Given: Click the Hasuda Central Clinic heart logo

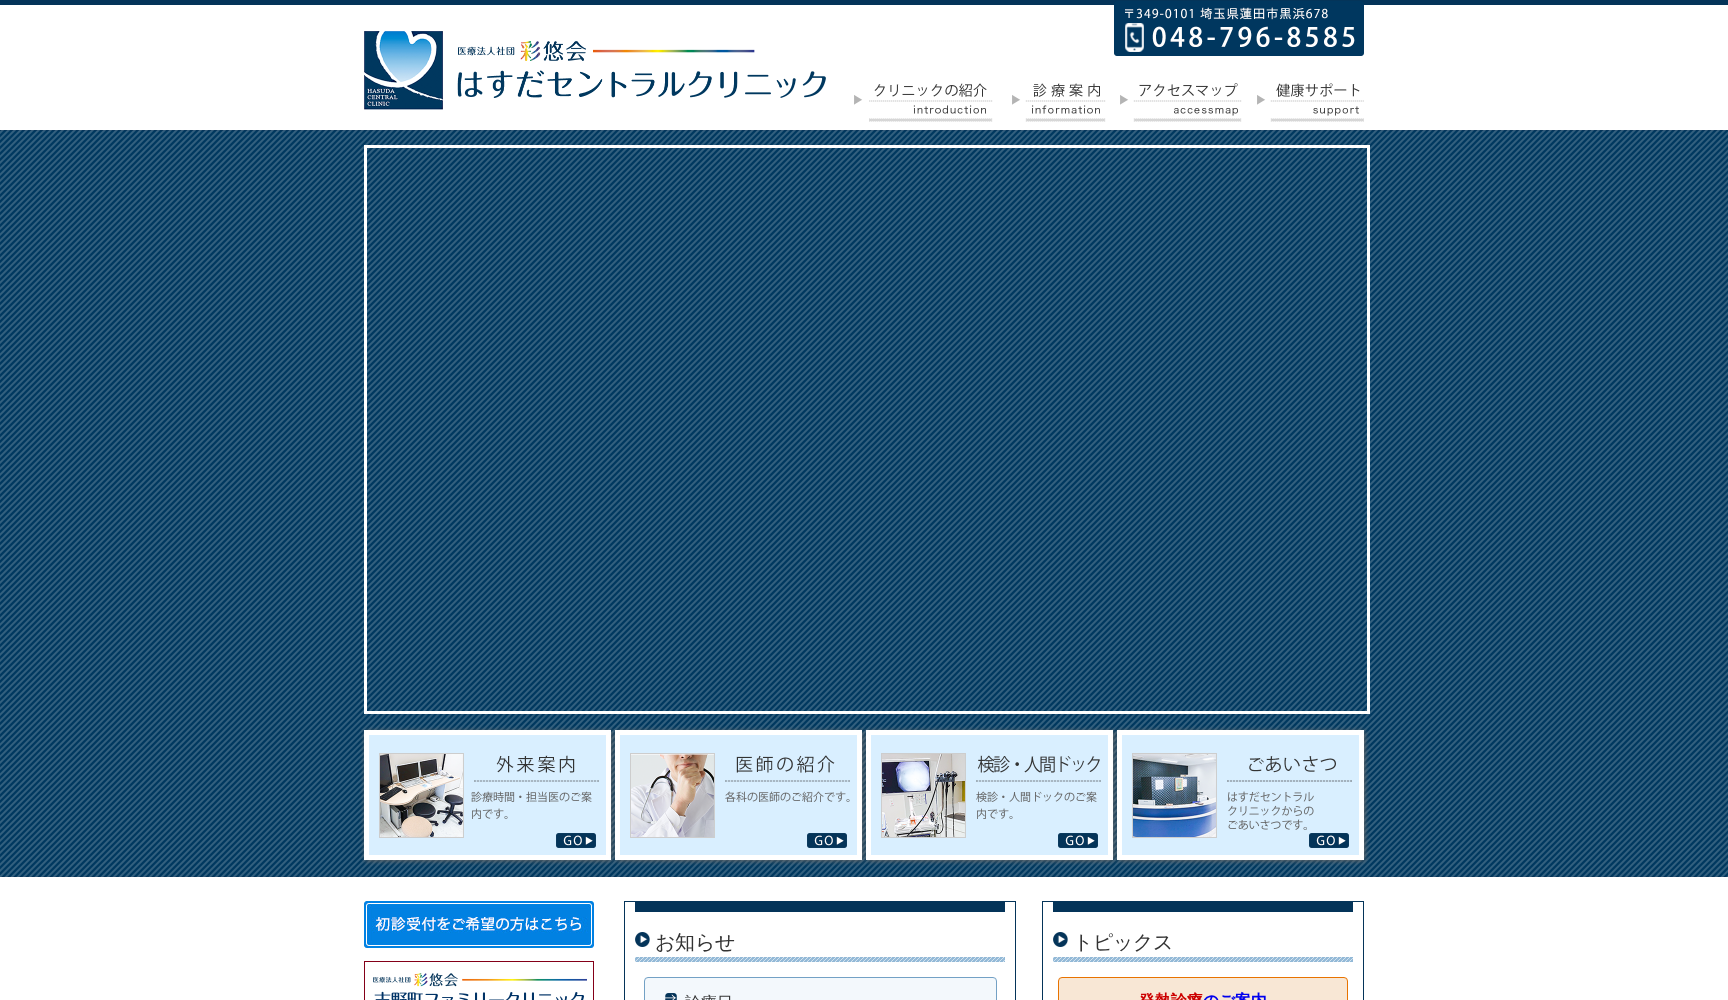Looking at the screenshot, I should pyautogui.click(x=403, y=69).
